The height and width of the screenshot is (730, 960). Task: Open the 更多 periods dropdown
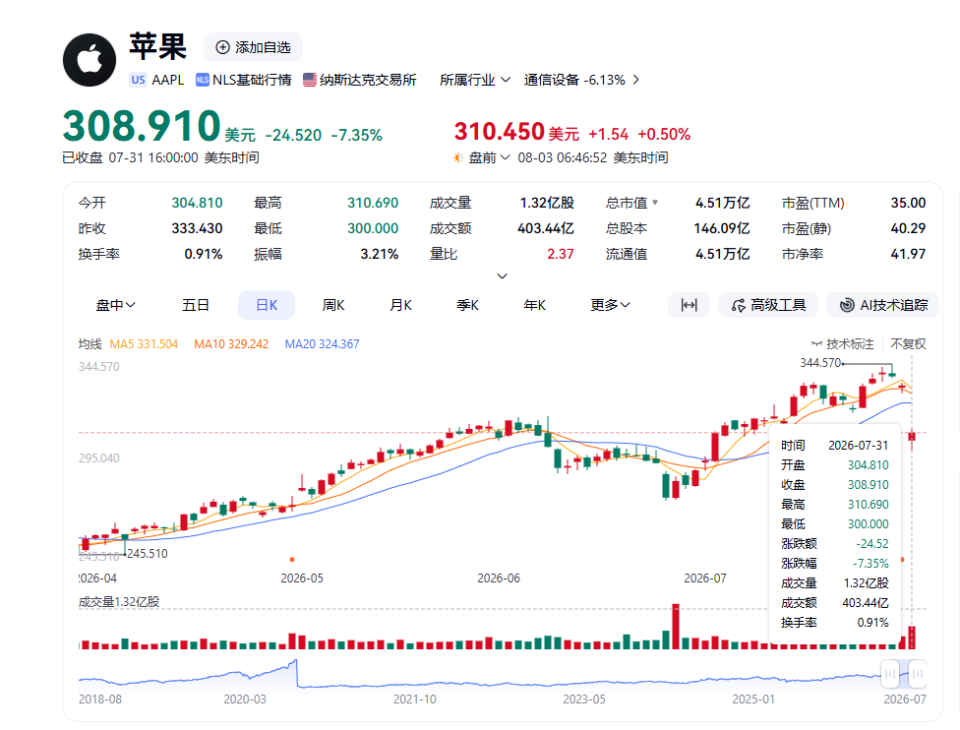click(610, 305)
